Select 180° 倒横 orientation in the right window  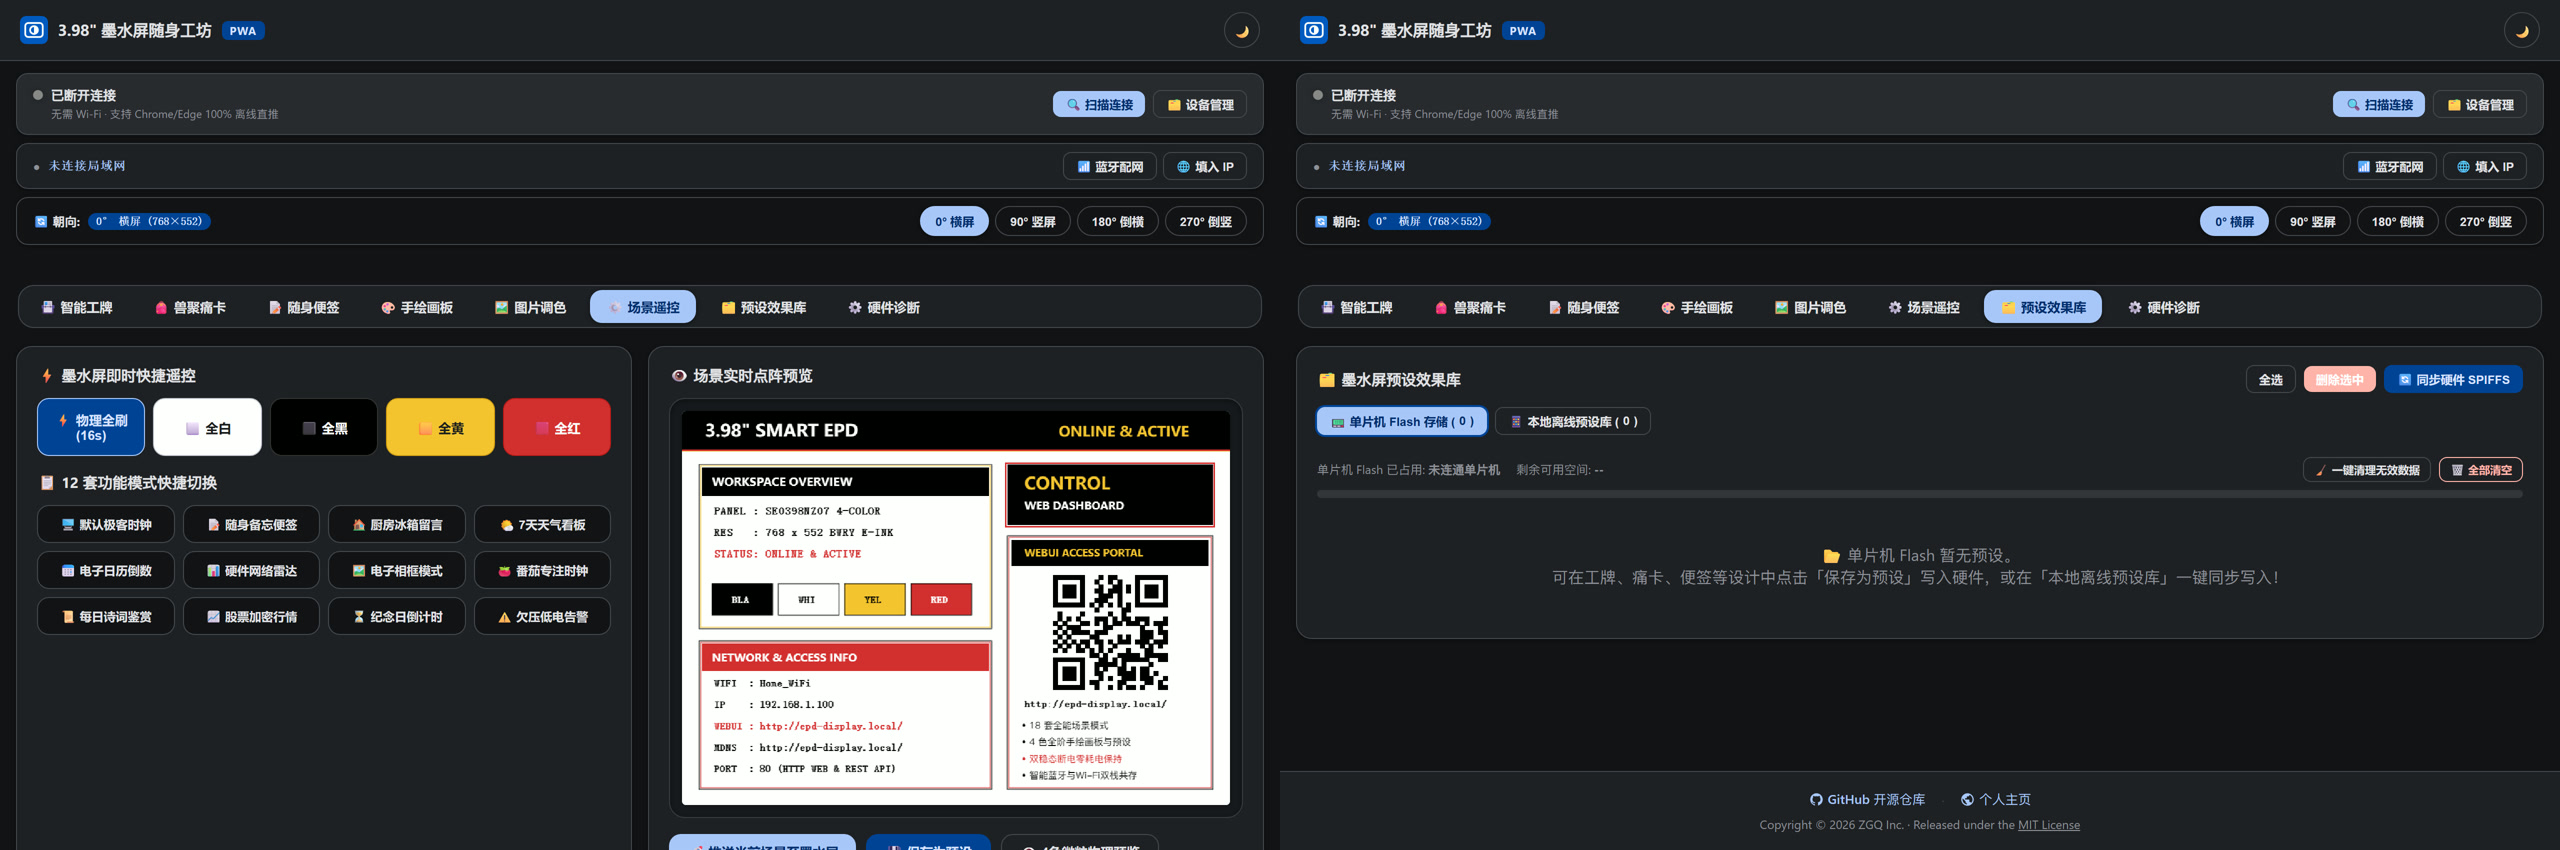(x=2398, y=221)
